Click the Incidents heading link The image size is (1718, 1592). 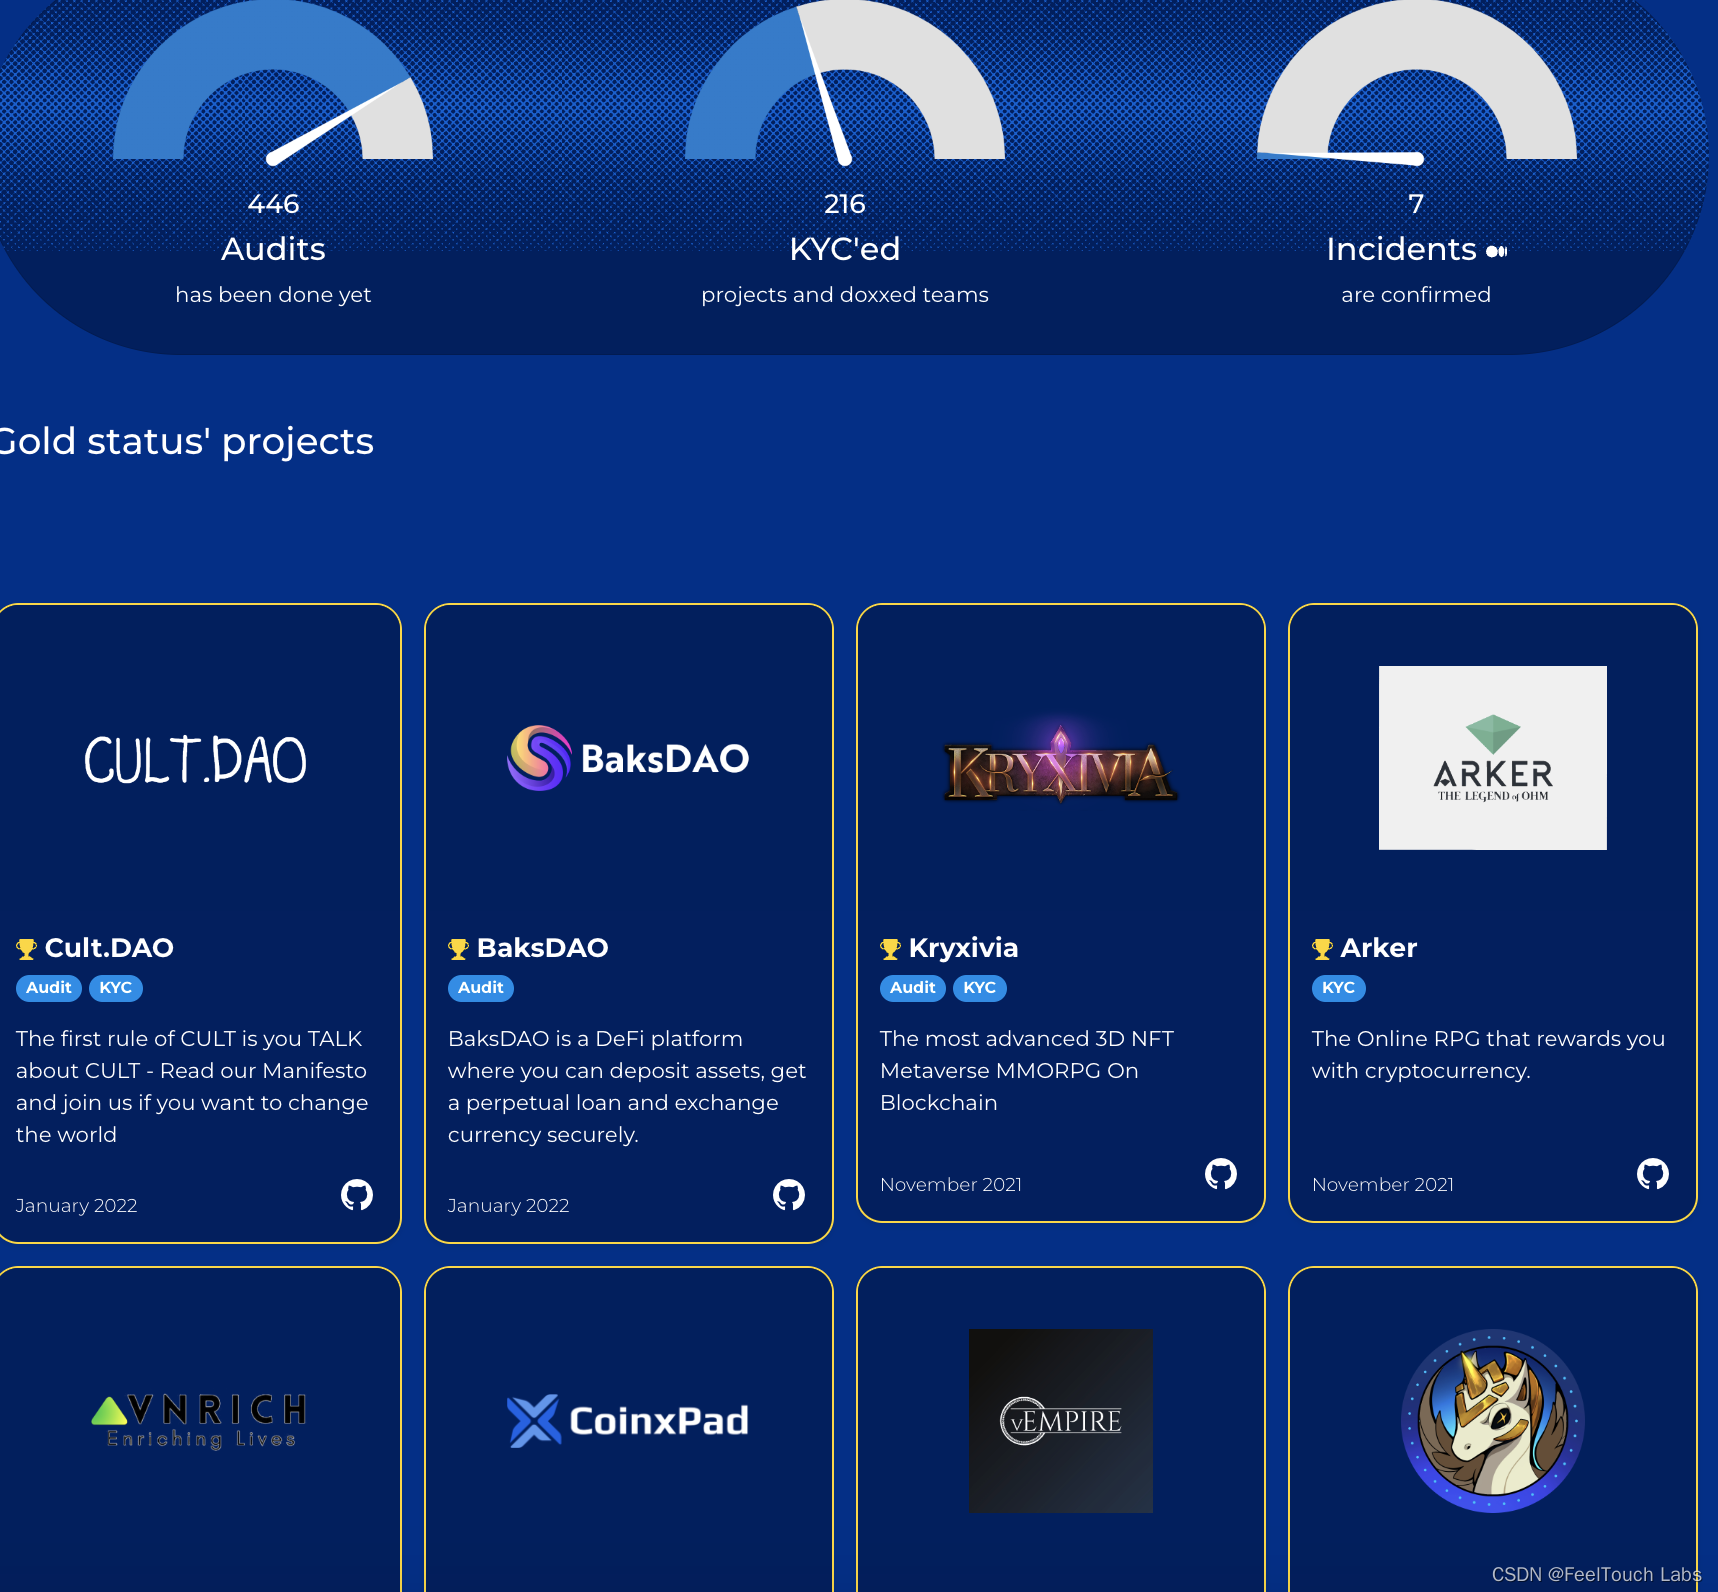pyautogui.click(x=1402, y=249)
